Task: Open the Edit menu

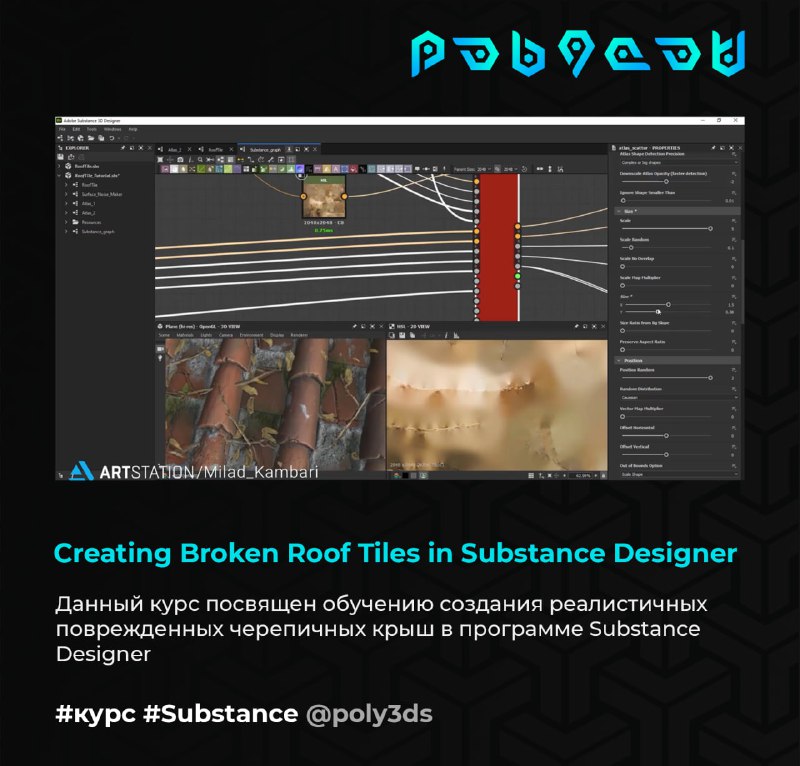Action: (76, 129)
